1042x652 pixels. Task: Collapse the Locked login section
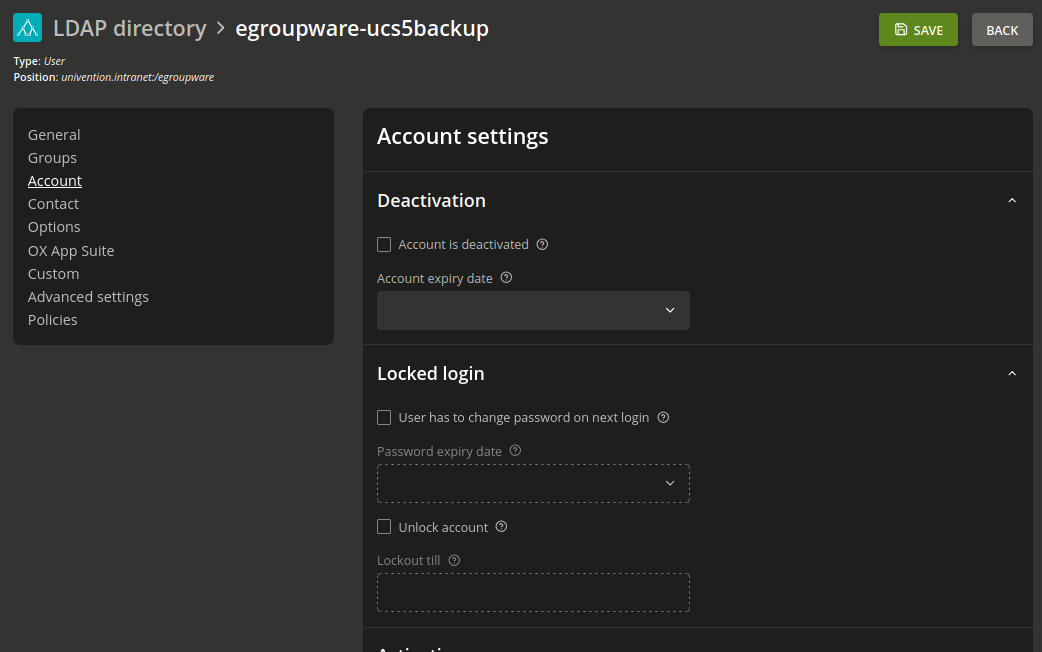(x=1011, y=374)
